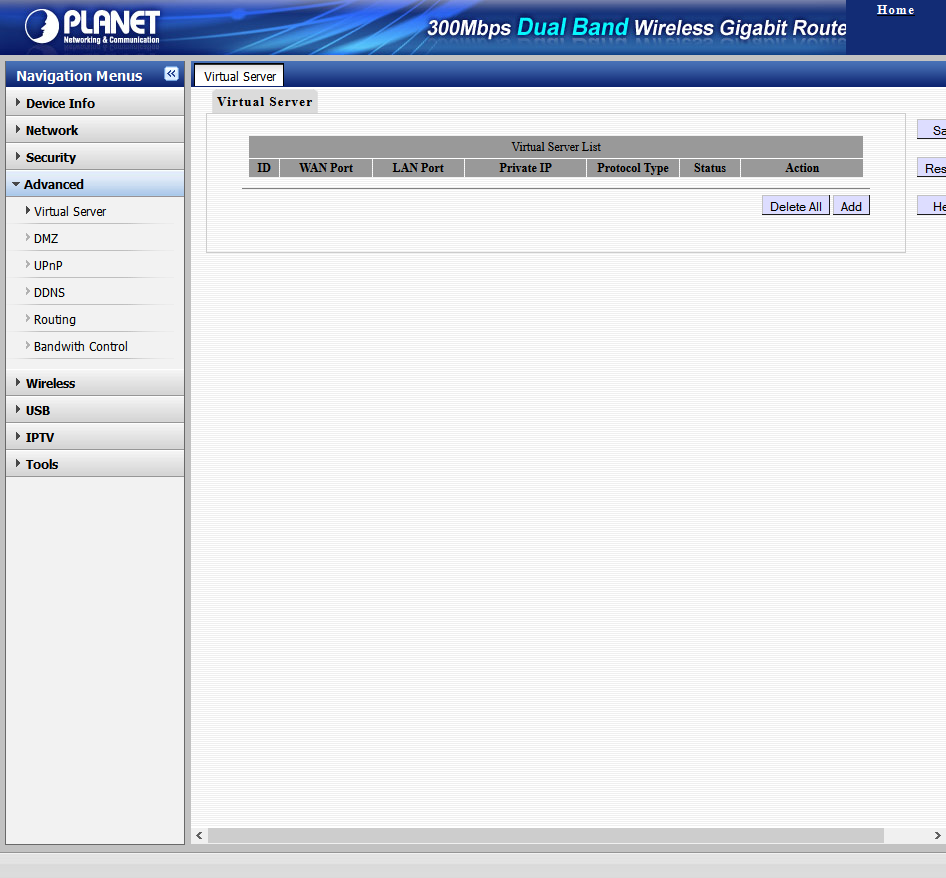Expand the Wireless menu section
The width and height of the screenshot is (946, 878).
coord(50,383)
